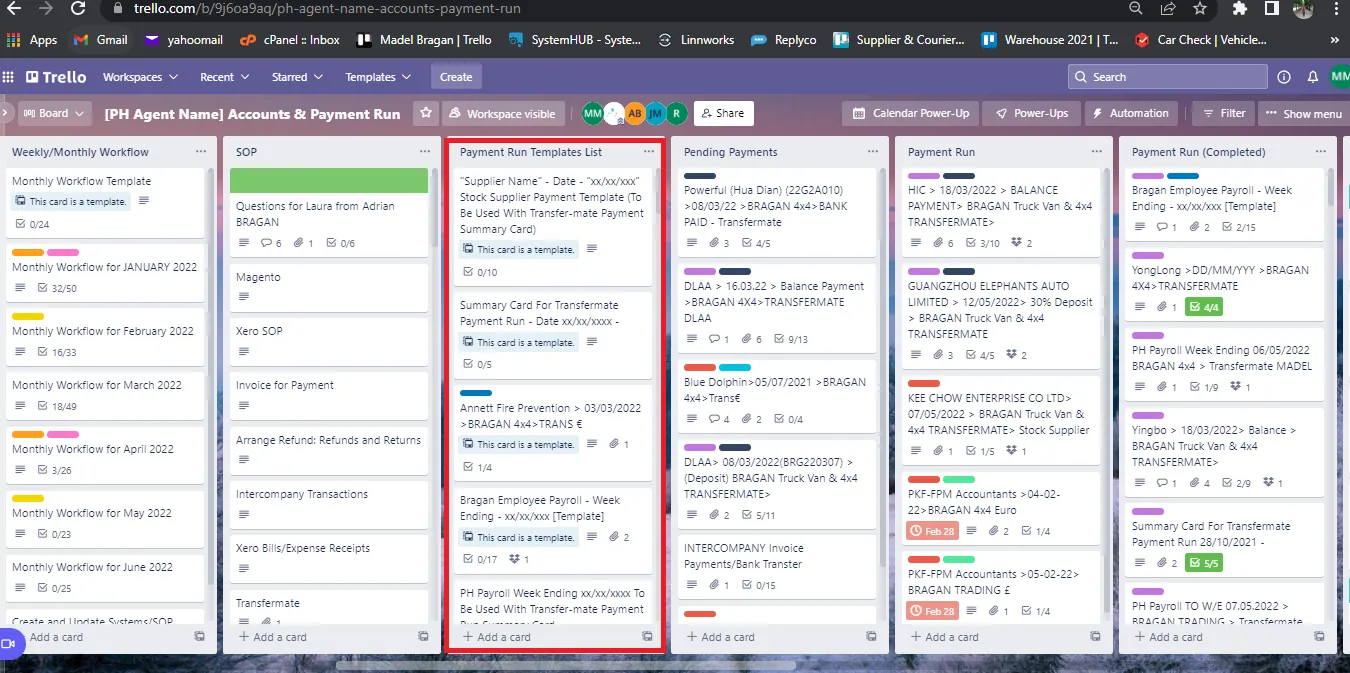Open the Starred dropdown
This screenshot has width=1350, height=673.
(296, 77)
